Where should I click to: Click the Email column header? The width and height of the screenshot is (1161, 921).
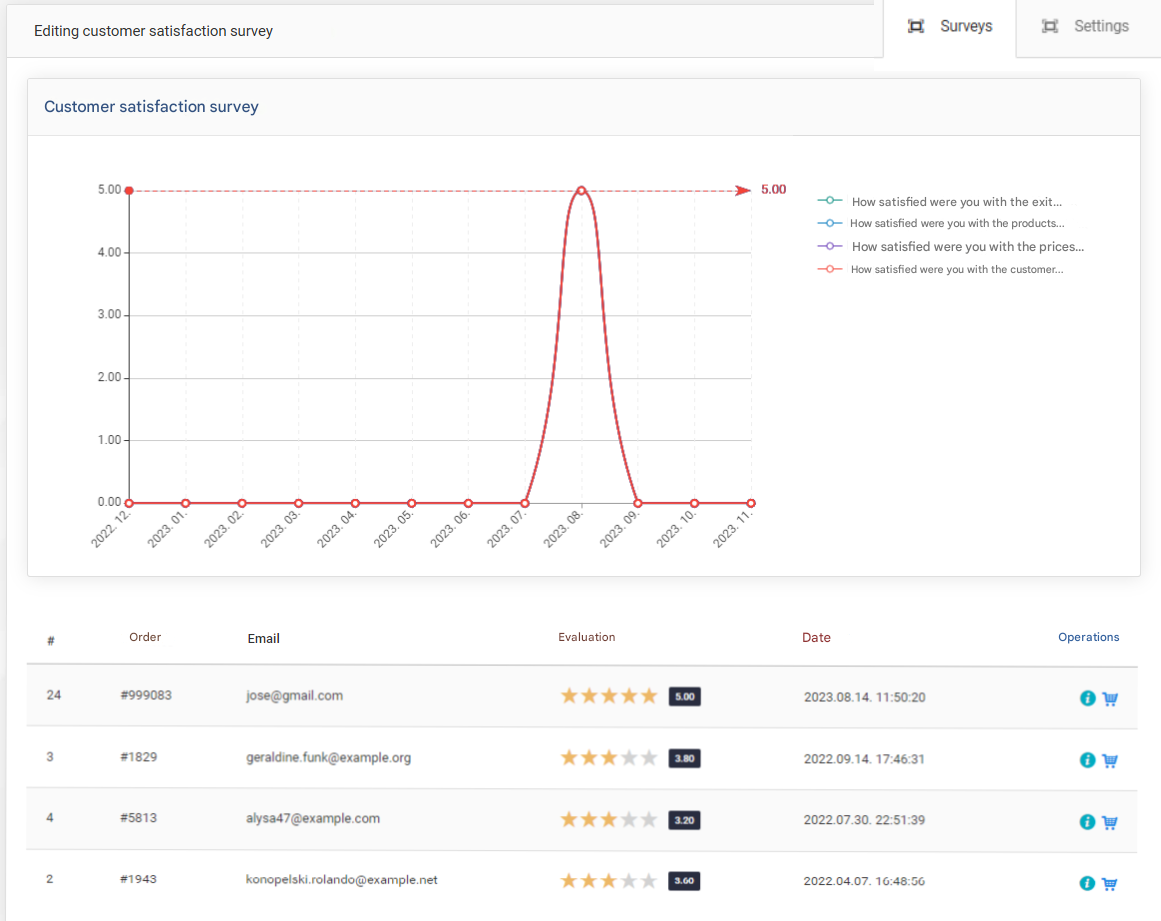point(264,638)
